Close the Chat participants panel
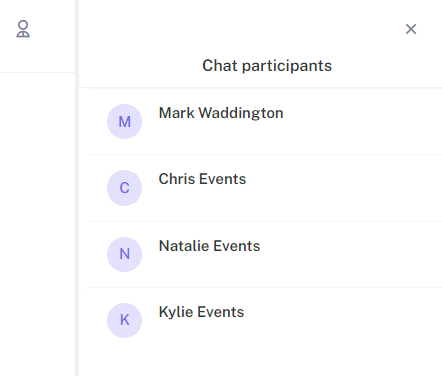442x376 pixels. pyautogui.click(x=411, y=29)
